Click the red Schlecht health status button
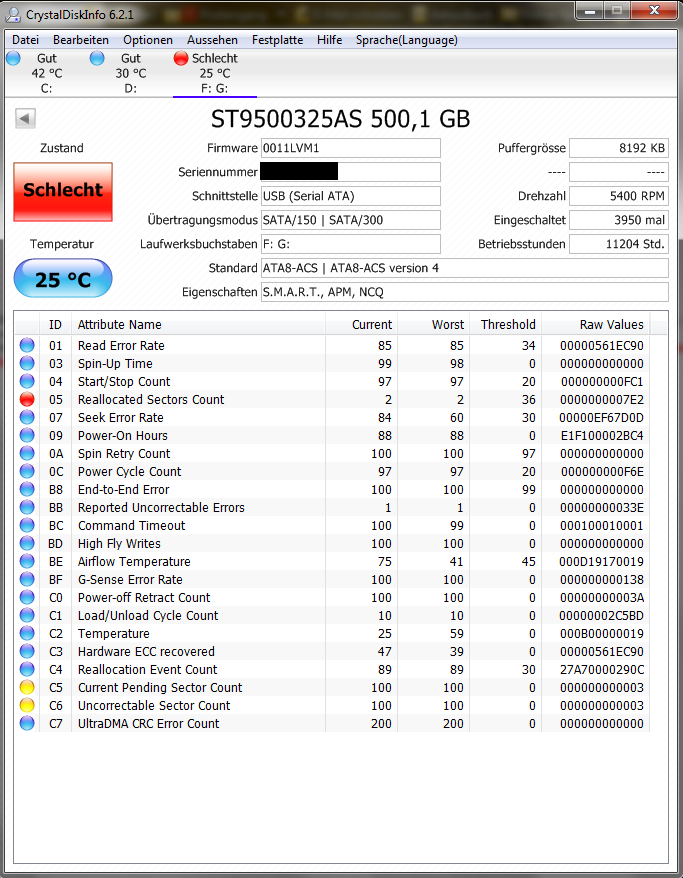 coord(63,192)
